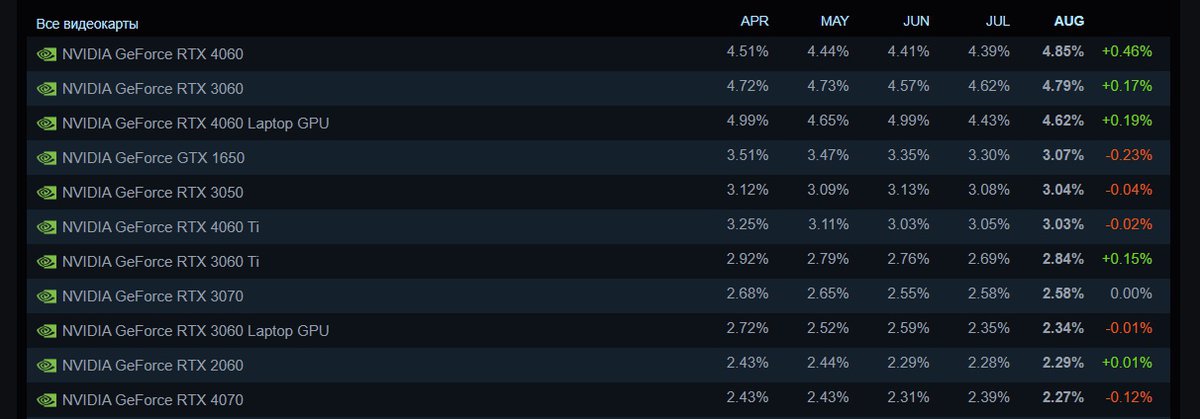
Task: Open the 'Все видеокарты' header link
Action: click(x=87, y=23)
